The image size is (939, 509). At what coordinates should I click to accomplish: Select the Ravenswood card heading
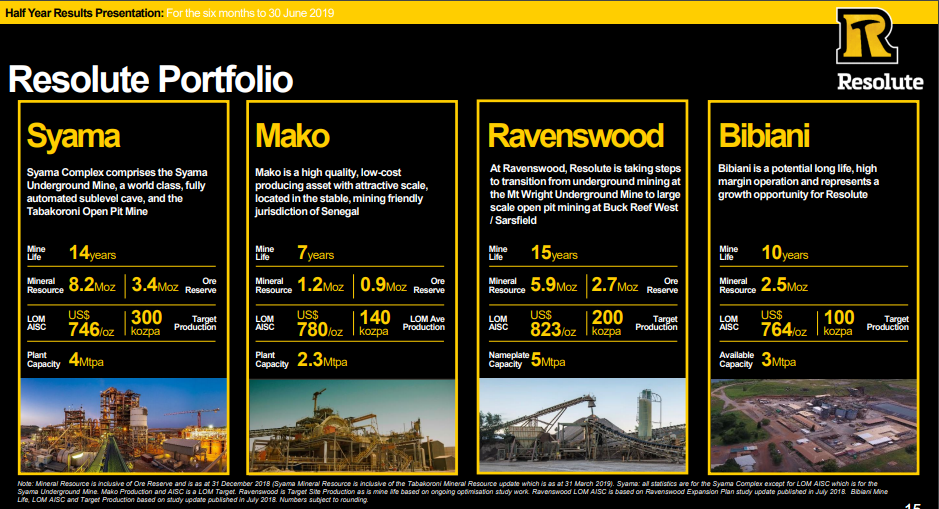tap(575, 135)
